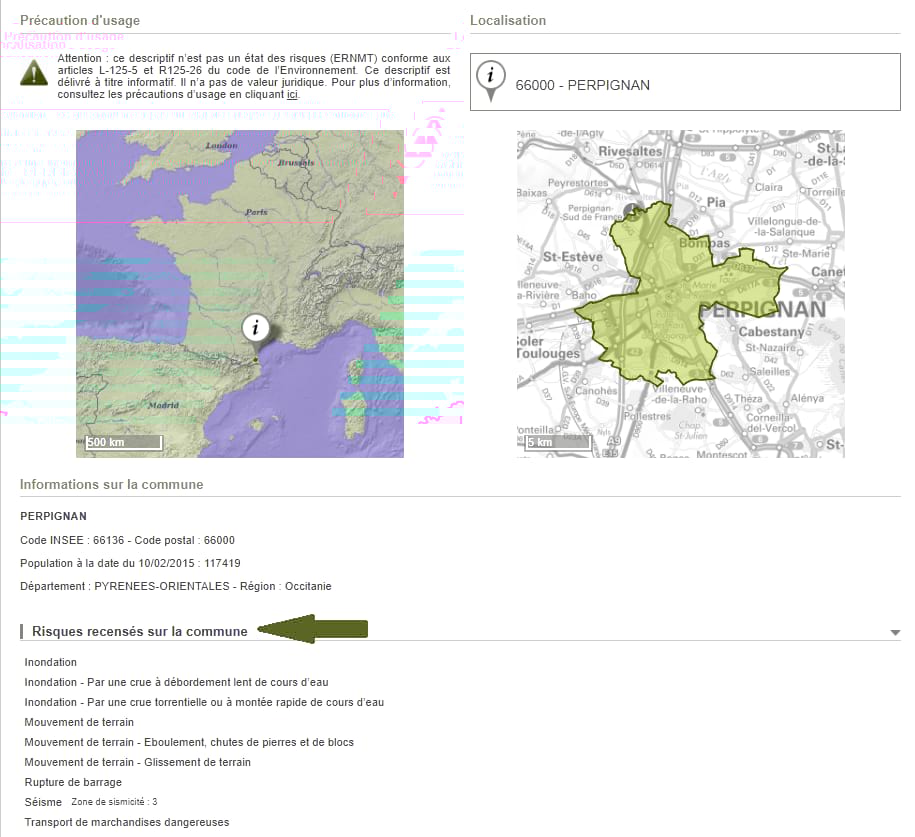The width and height of the screenshot is (915, 837).
Task: Select 'Transport de marchandises dangereuses' risk
Action: pyautogui.click(x=127, y=822)
